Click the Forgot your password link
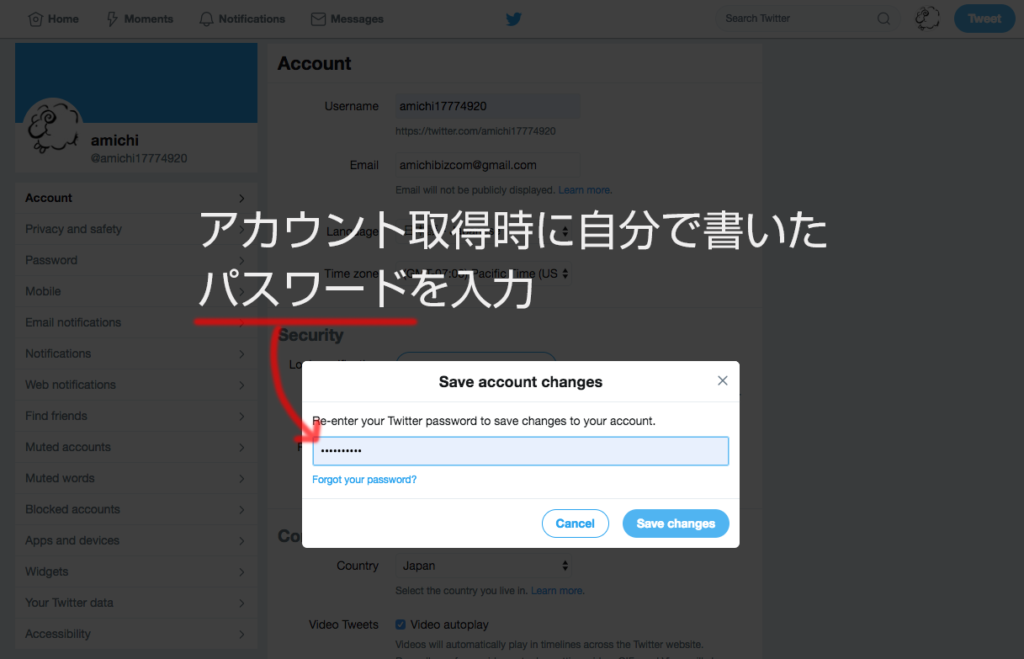 click(364, 479)
